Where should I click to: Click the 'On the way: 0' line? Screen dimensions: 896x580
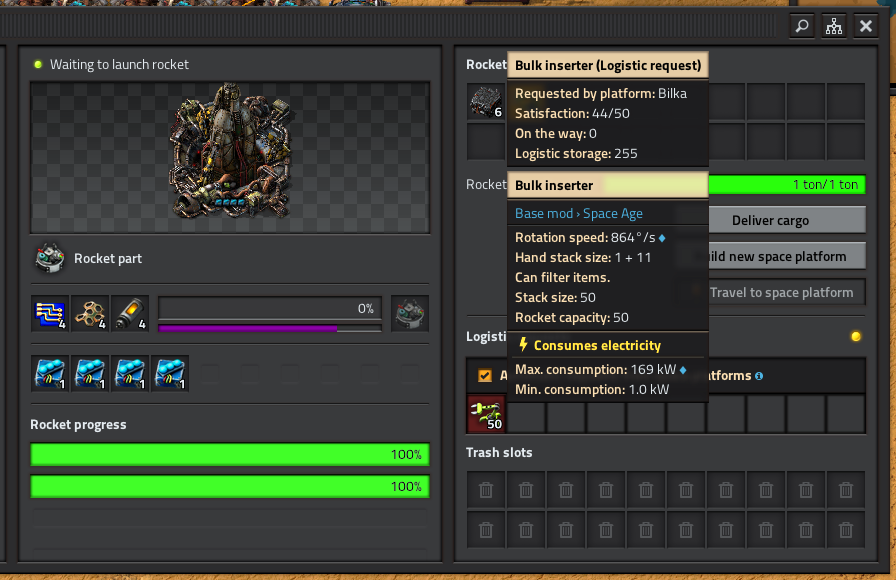555,134
